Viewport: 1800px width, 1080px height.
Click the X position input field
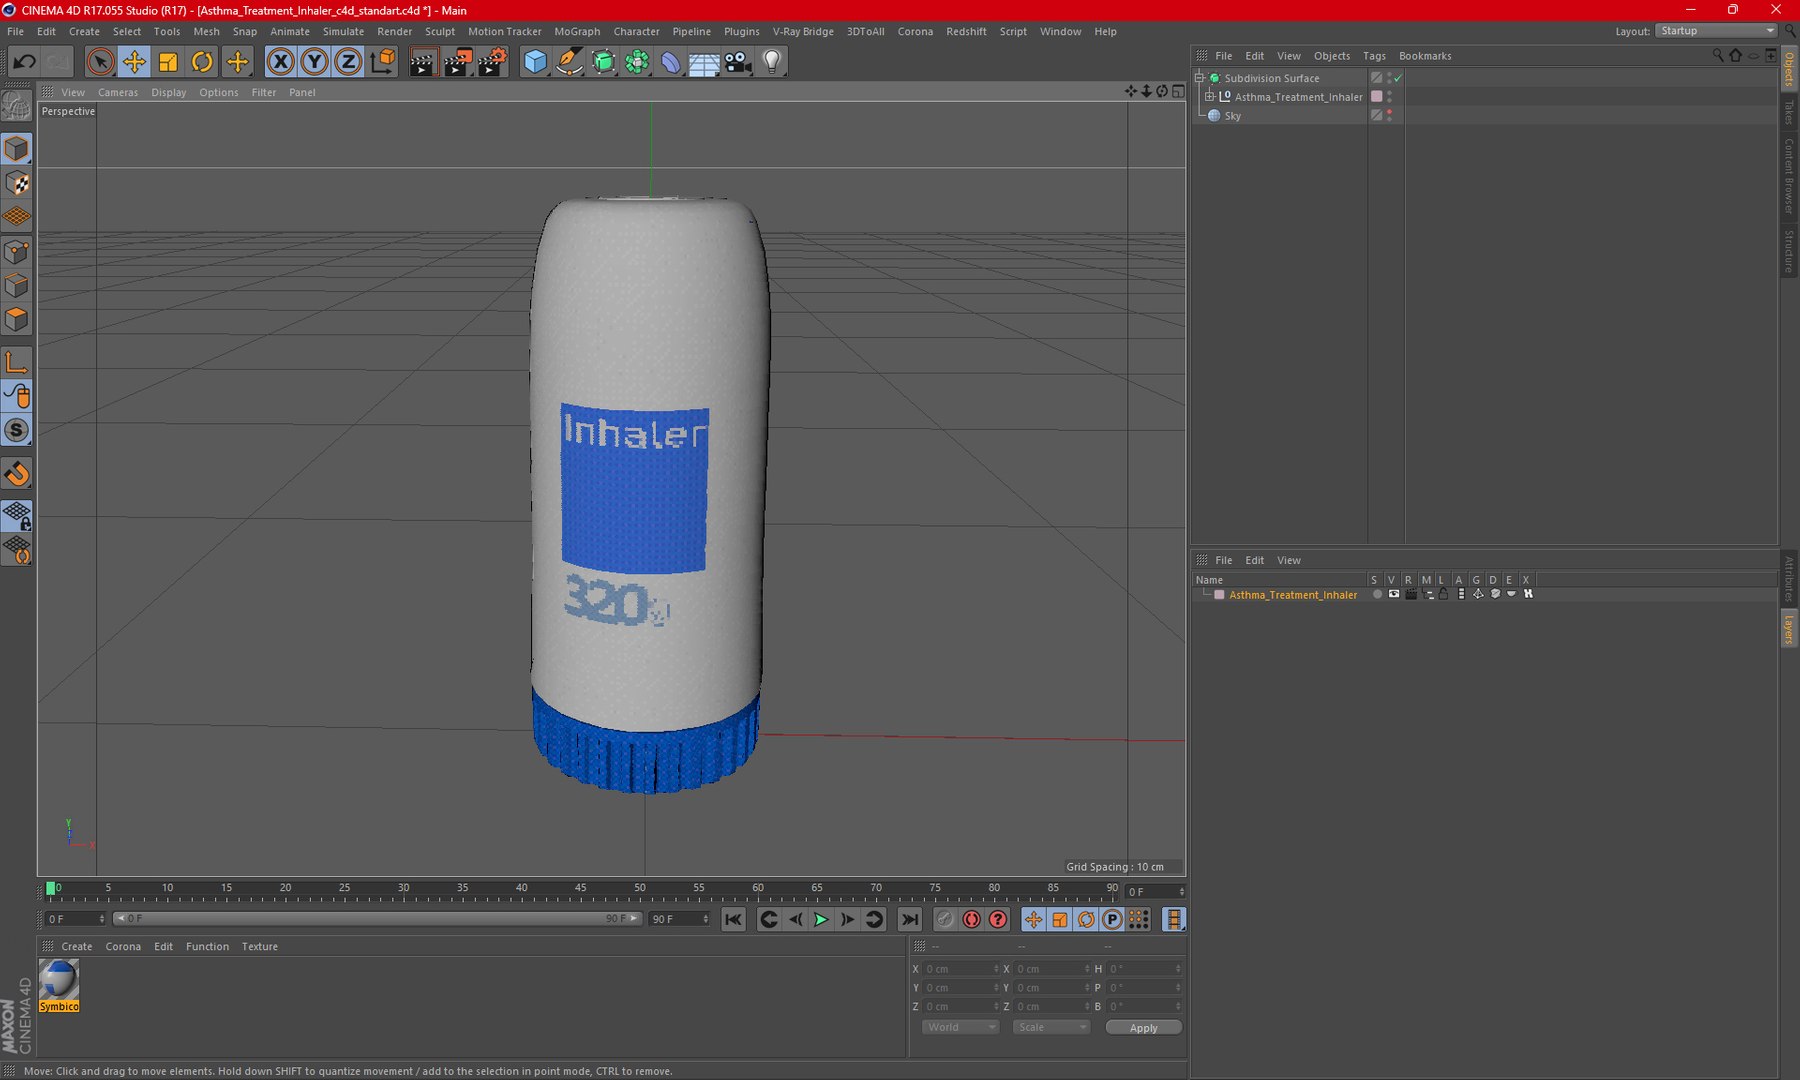click(960, 969)
